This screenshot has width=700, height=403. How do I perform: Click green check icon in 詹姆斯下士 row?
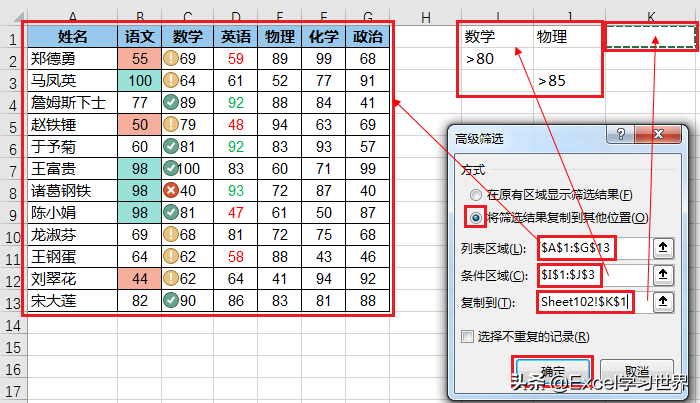point(171,102)
